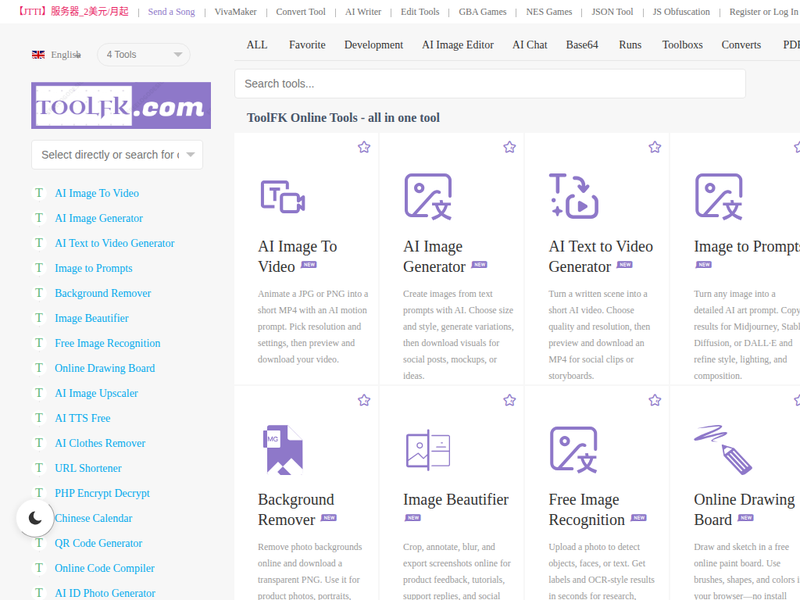Open PHP Encrypt Decrypt in the sidebar
The height and width of the screenshot is (600, 800).
tap(102, 493)
